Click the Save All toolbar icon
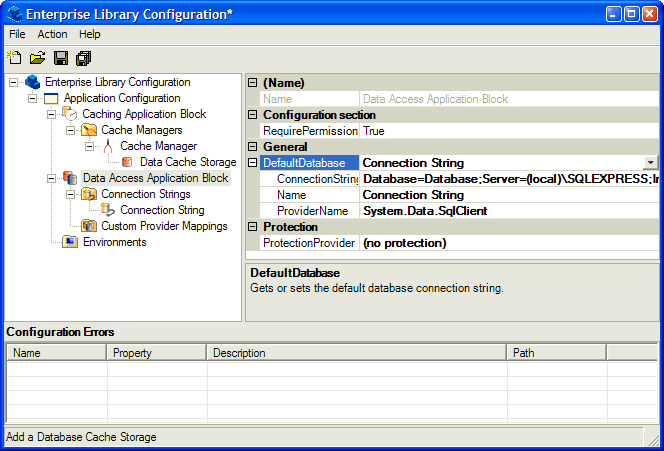The image size is (664, 451). 83,58
